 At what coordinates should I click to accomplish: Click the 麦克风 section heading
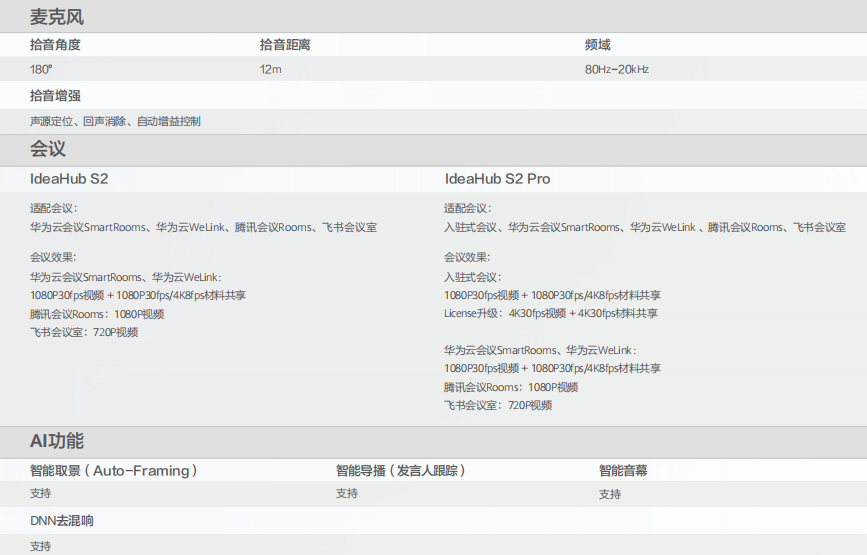point(56,17)
